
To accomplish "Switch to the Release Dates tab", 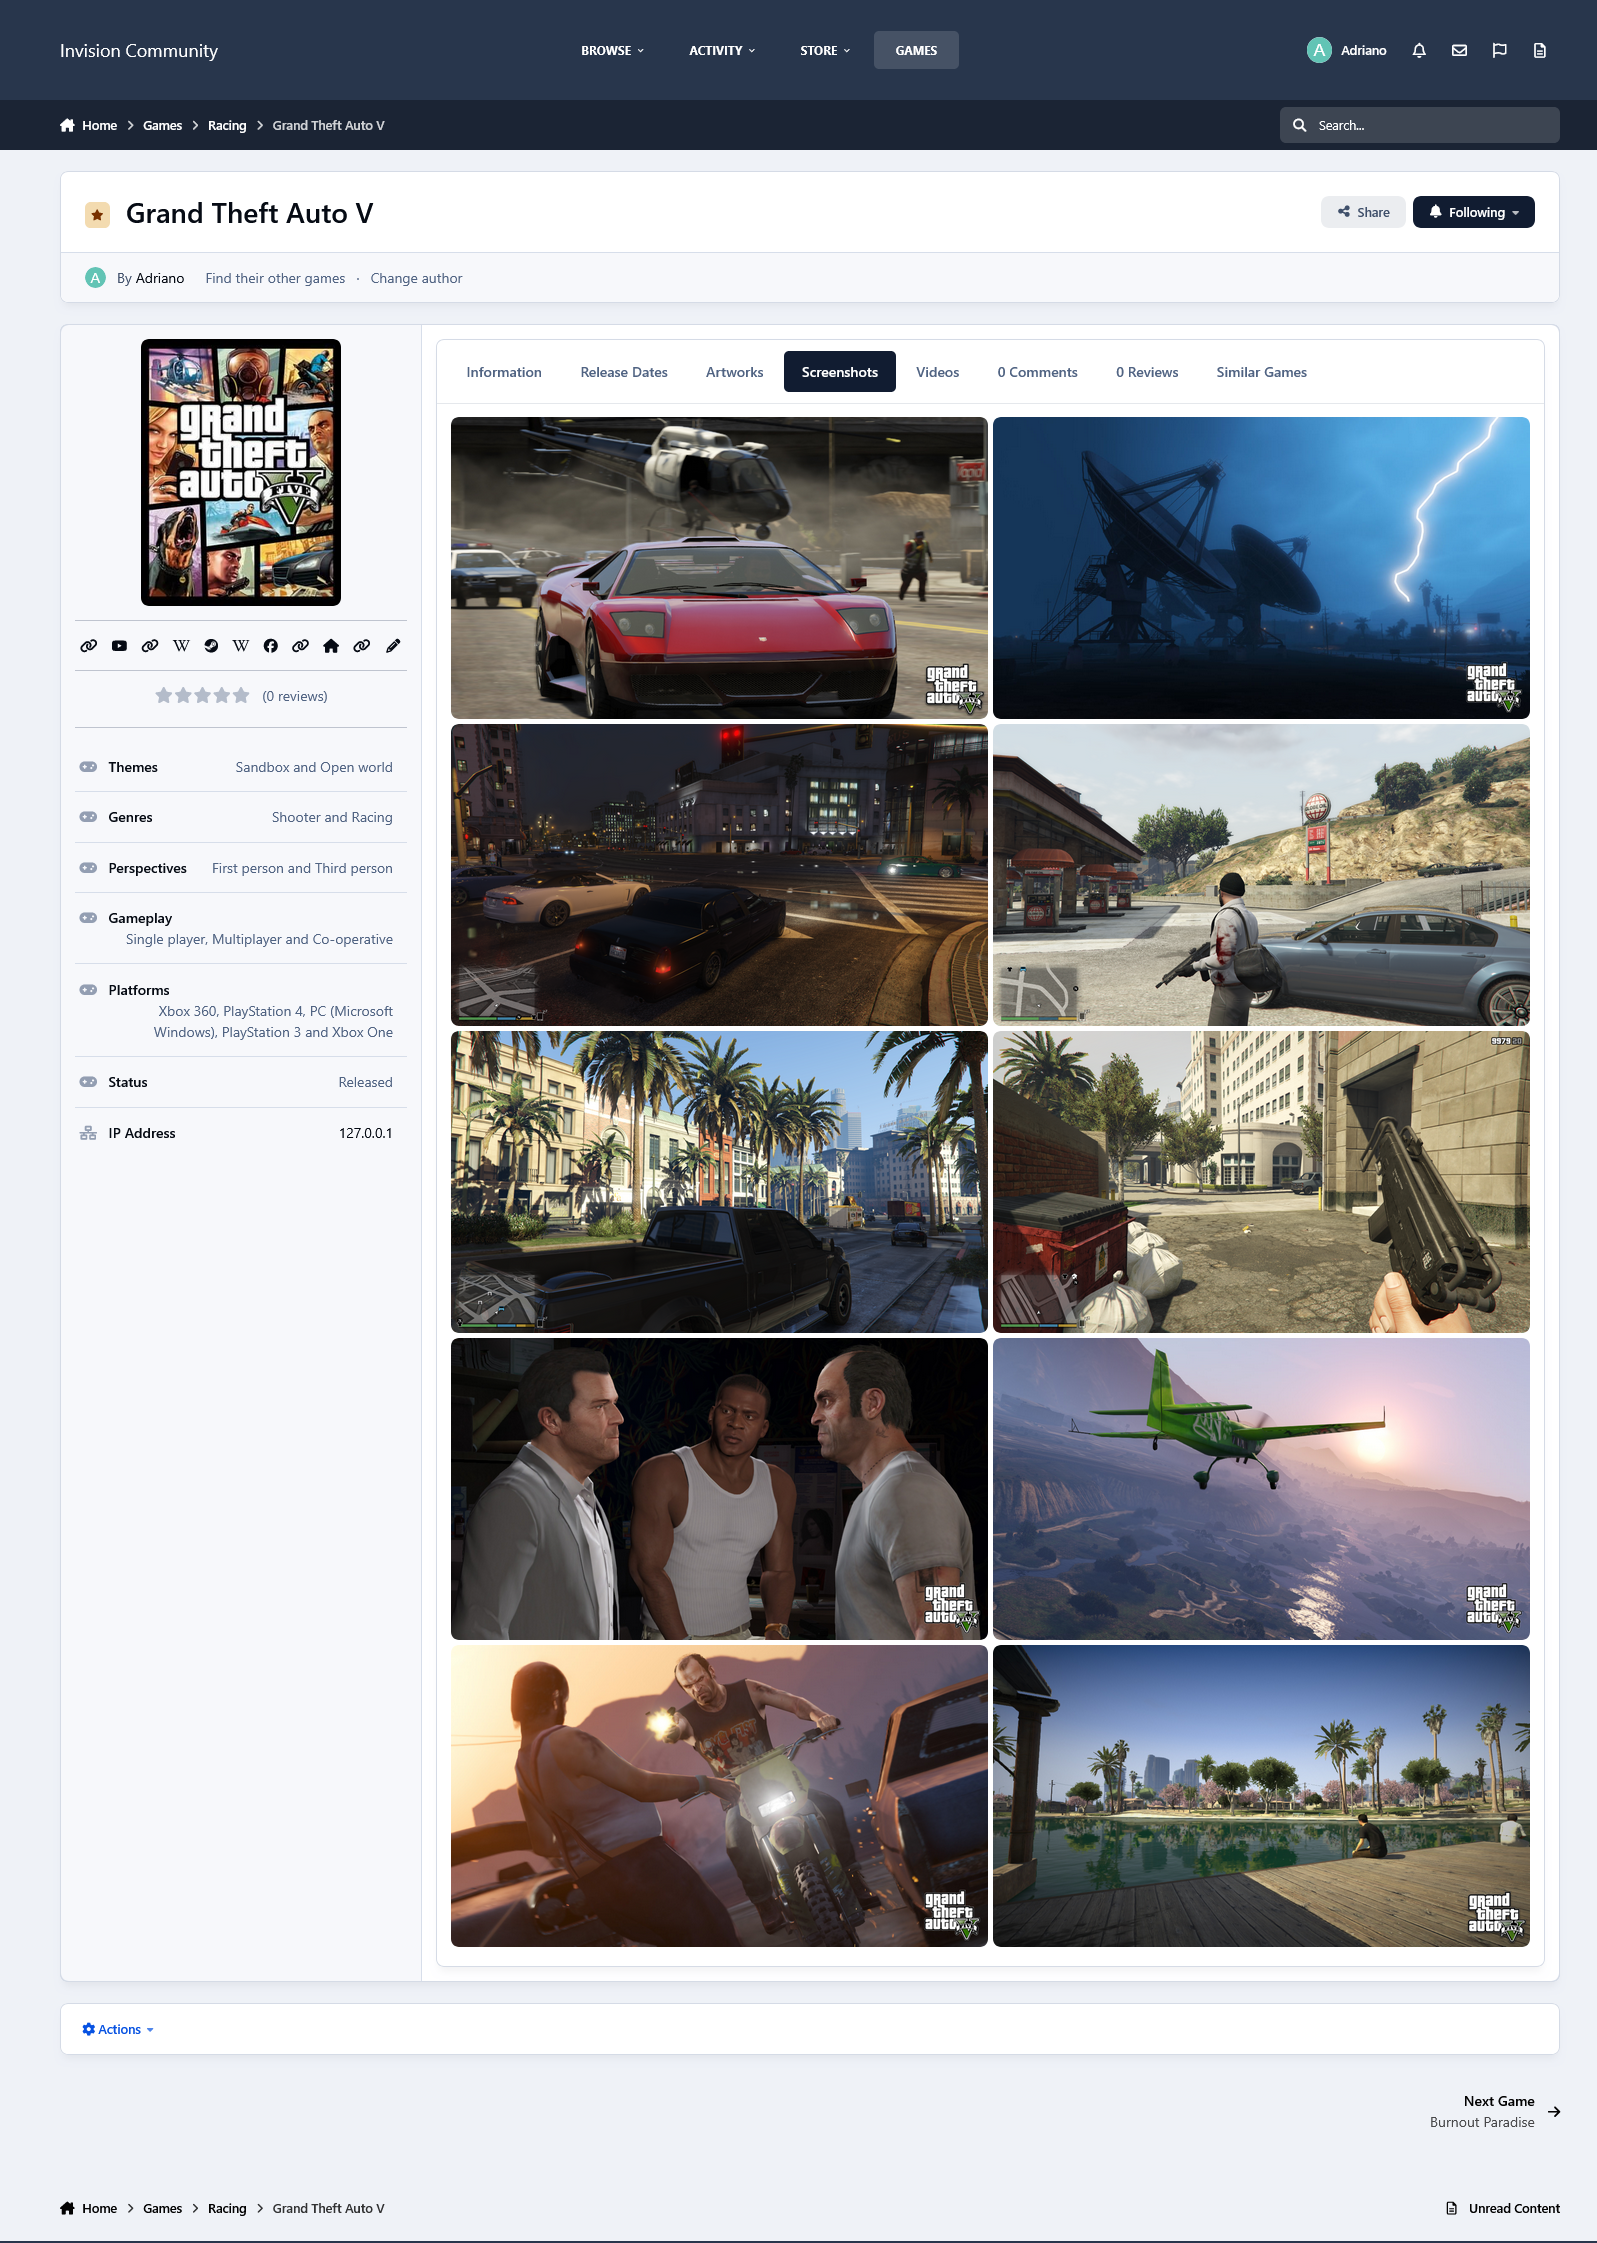I will click(x=623, y=372).
